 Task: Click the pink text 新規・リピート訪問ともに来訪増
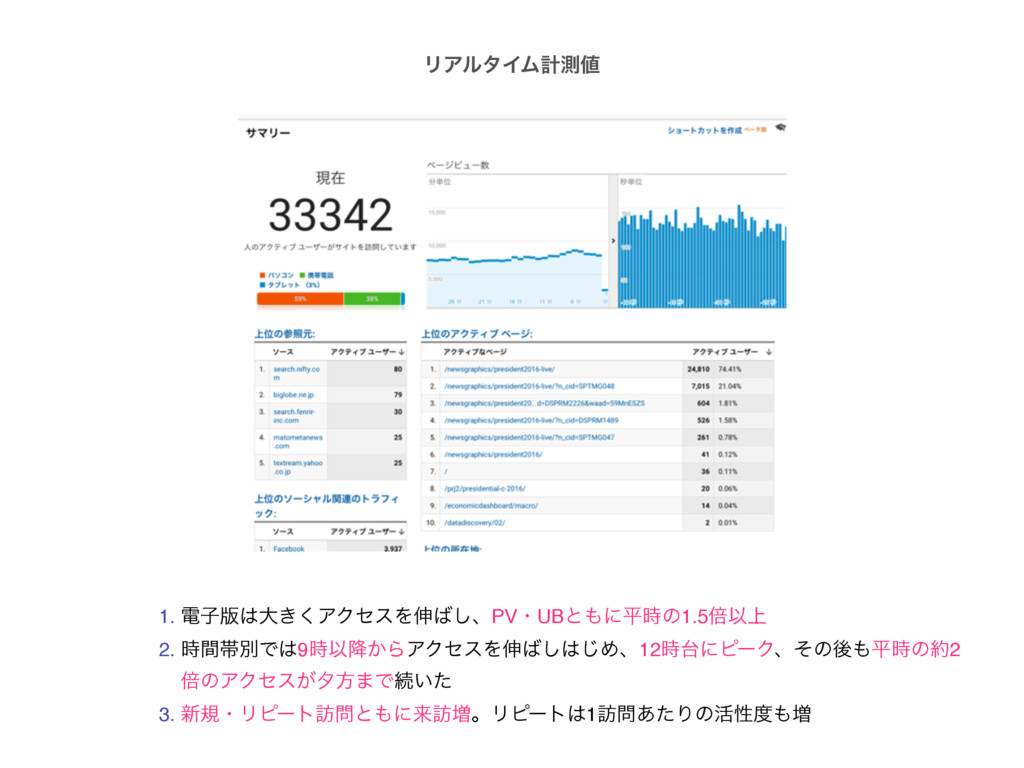[325, 713]
